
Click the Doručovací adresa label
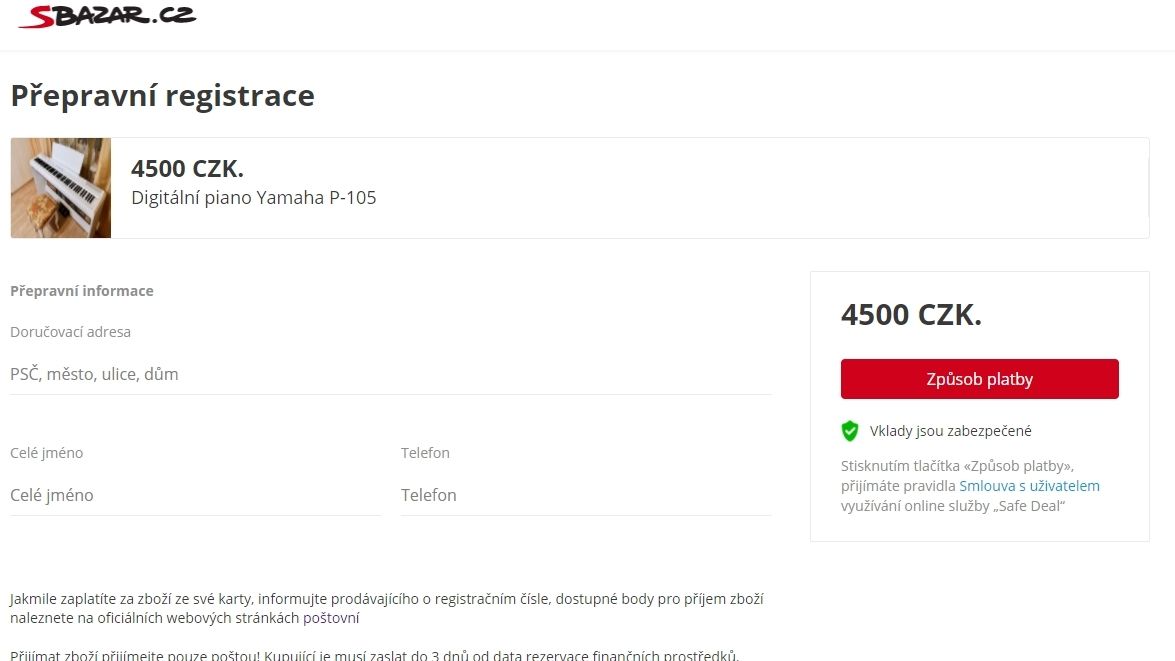[70, 332]
